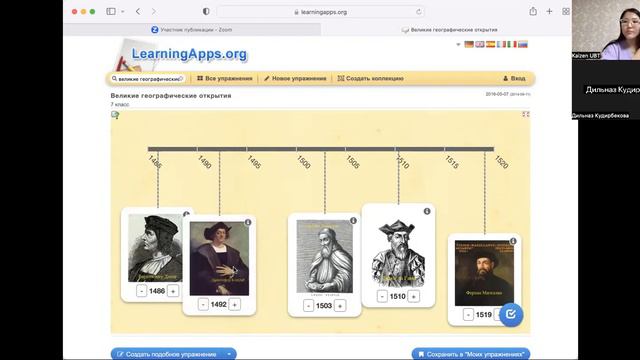Decrease the 1503 year with minus
Screen dimensions: 640x360
point(309,306)
